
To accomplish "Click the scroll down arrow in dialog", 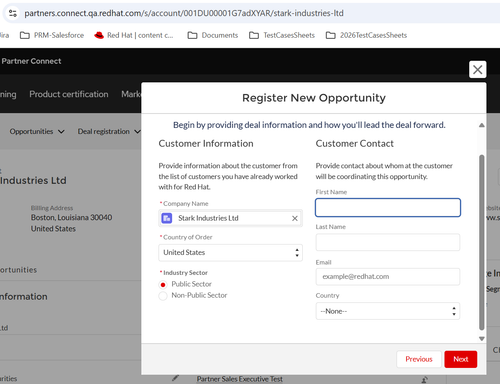I will pos(481,339).
